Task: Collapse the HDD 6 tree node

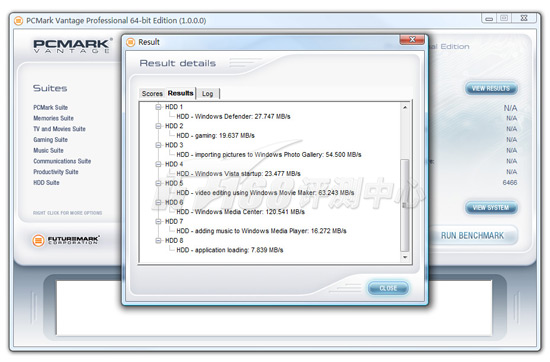Action: pyautogui.click(x=159, y=202)
